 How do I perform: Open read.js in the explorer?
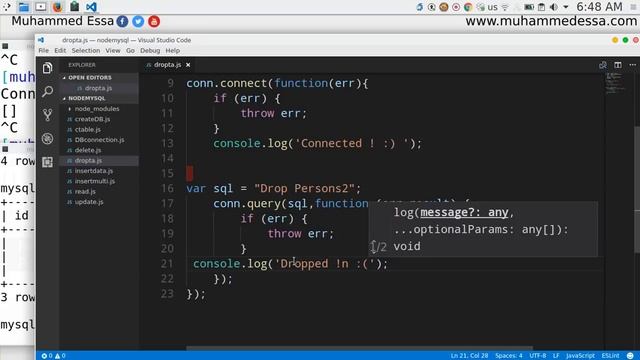click(x=85, y=191)
